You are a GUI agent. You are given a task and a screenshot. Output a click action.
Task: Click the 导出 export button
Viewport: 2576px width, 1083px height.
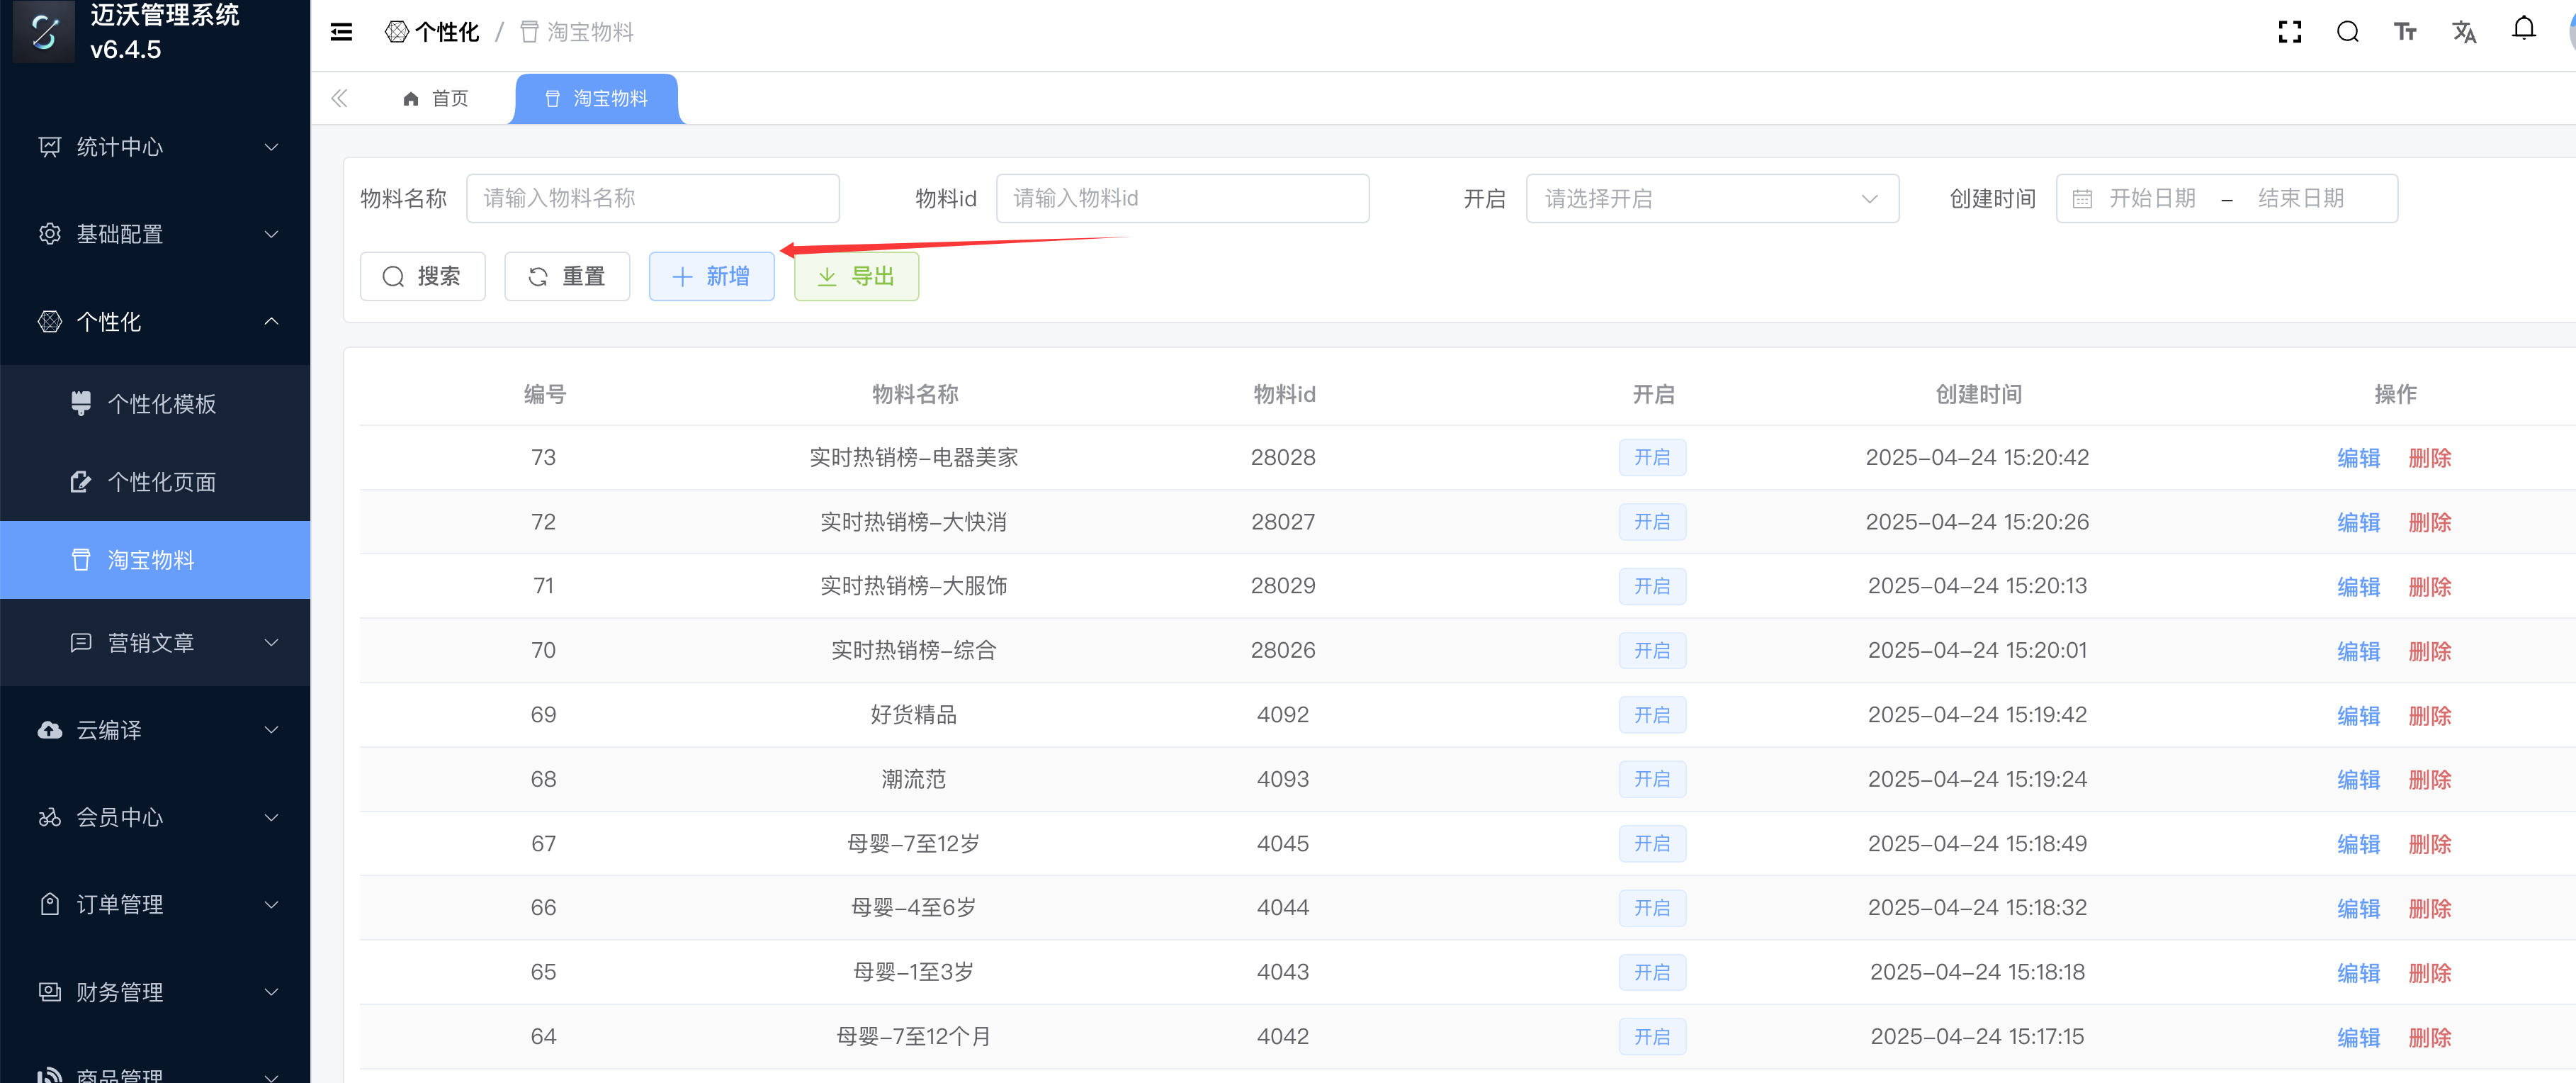point(856,276)
